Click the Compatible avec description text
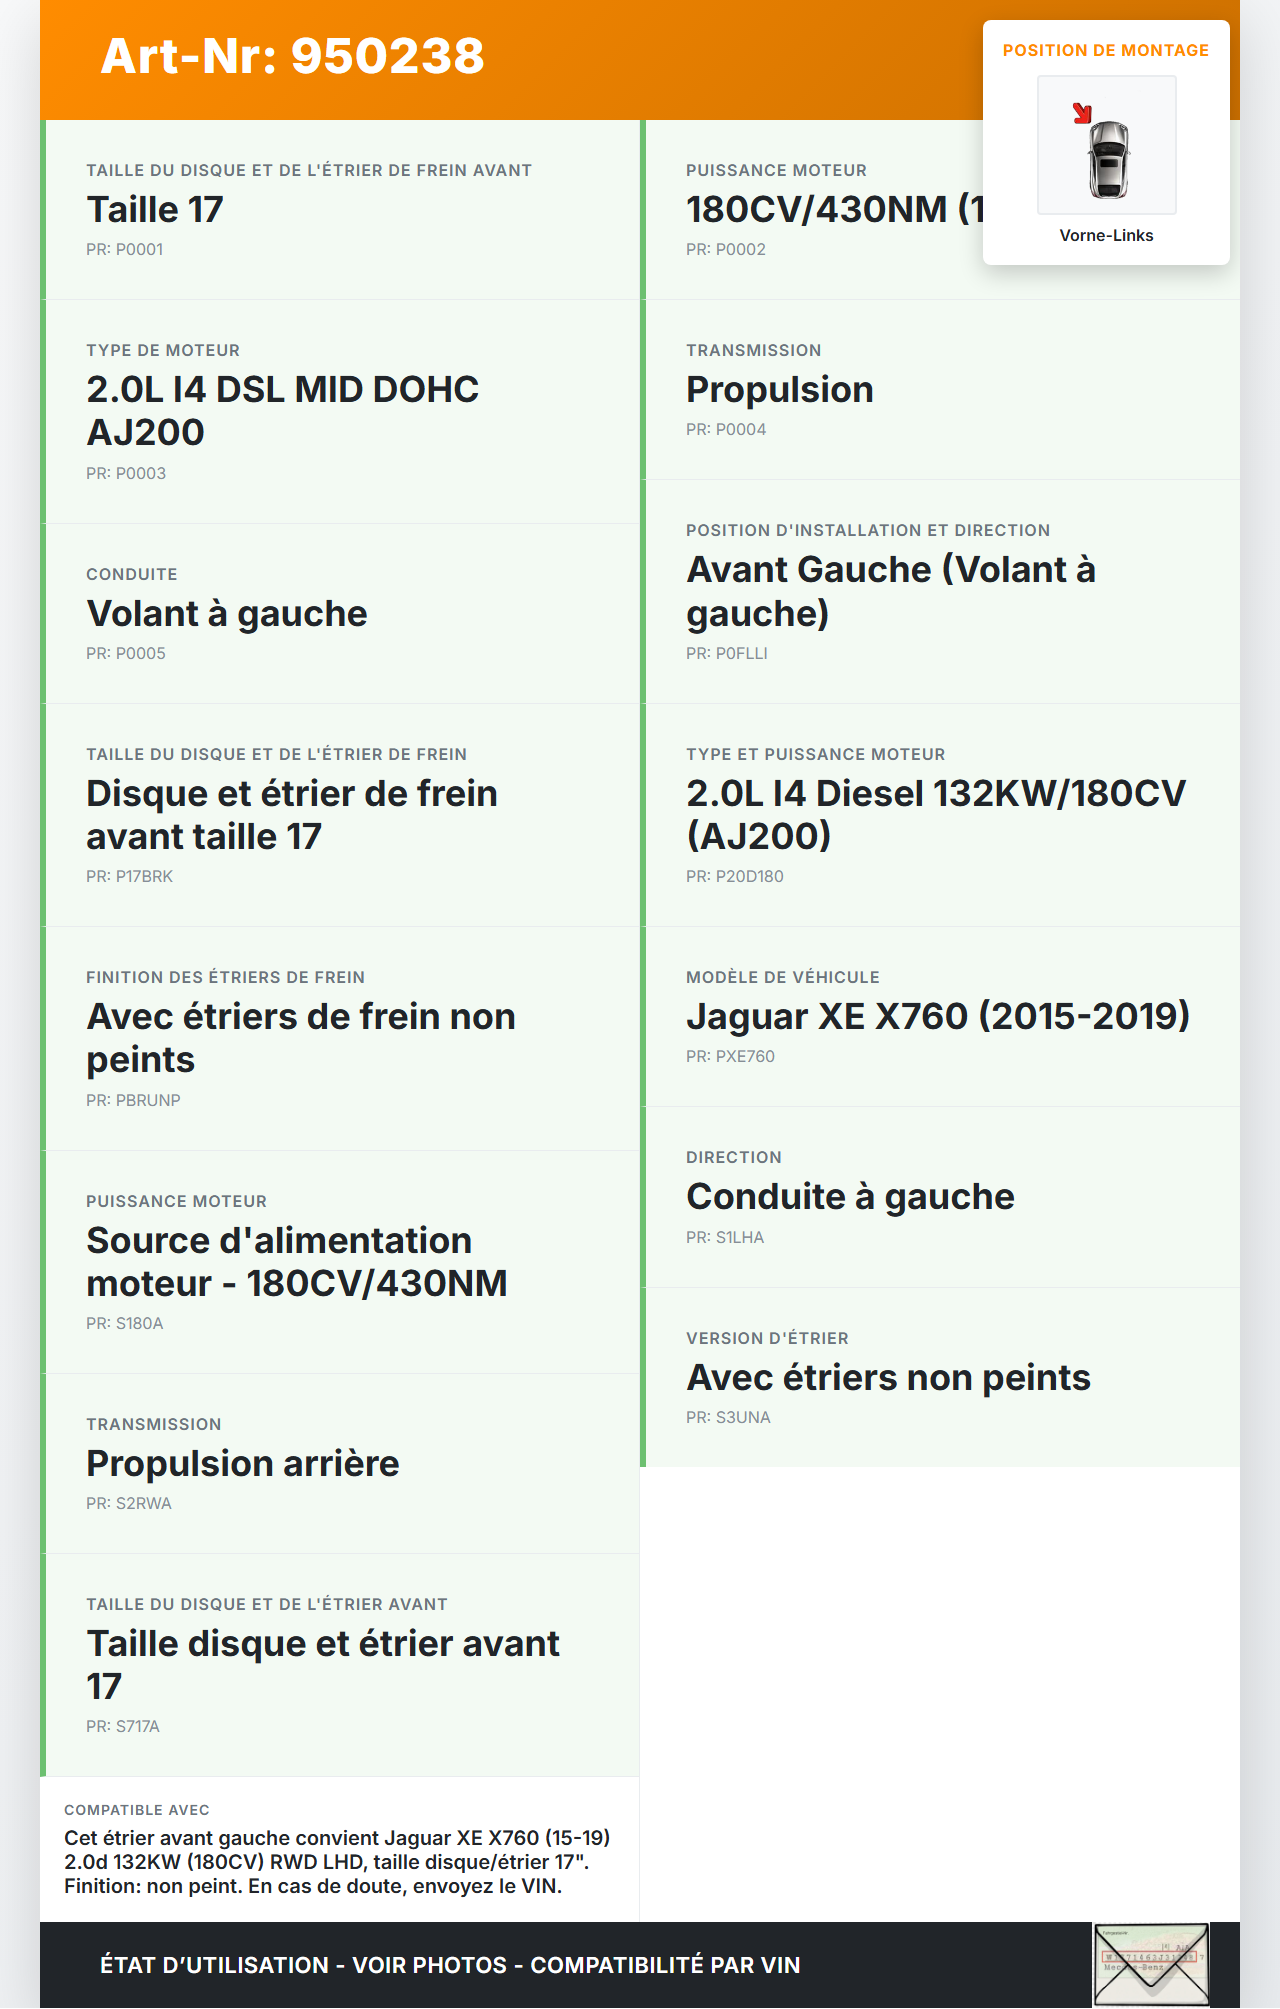This screenshot has width=1280, height=2009. point(337,1862)
